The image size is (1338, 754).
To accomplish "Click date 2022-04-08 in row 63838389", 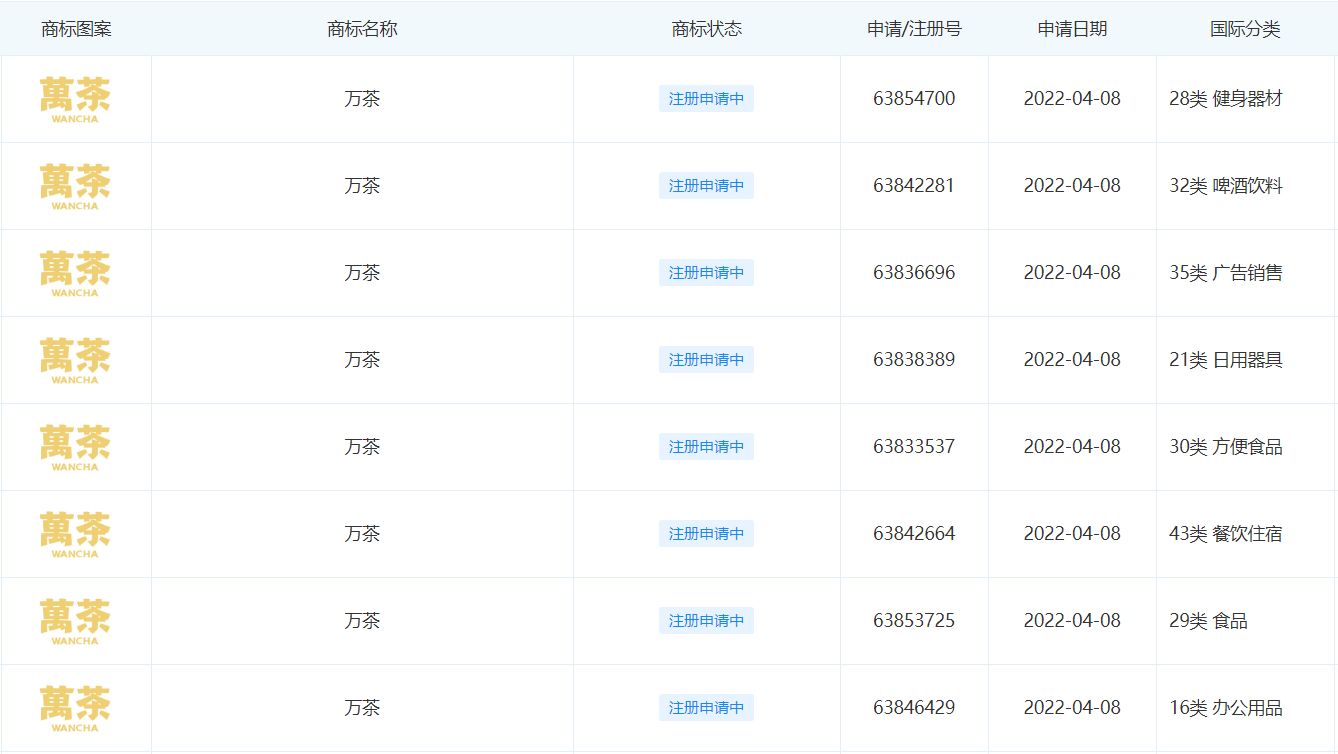I will (1072, 360).
